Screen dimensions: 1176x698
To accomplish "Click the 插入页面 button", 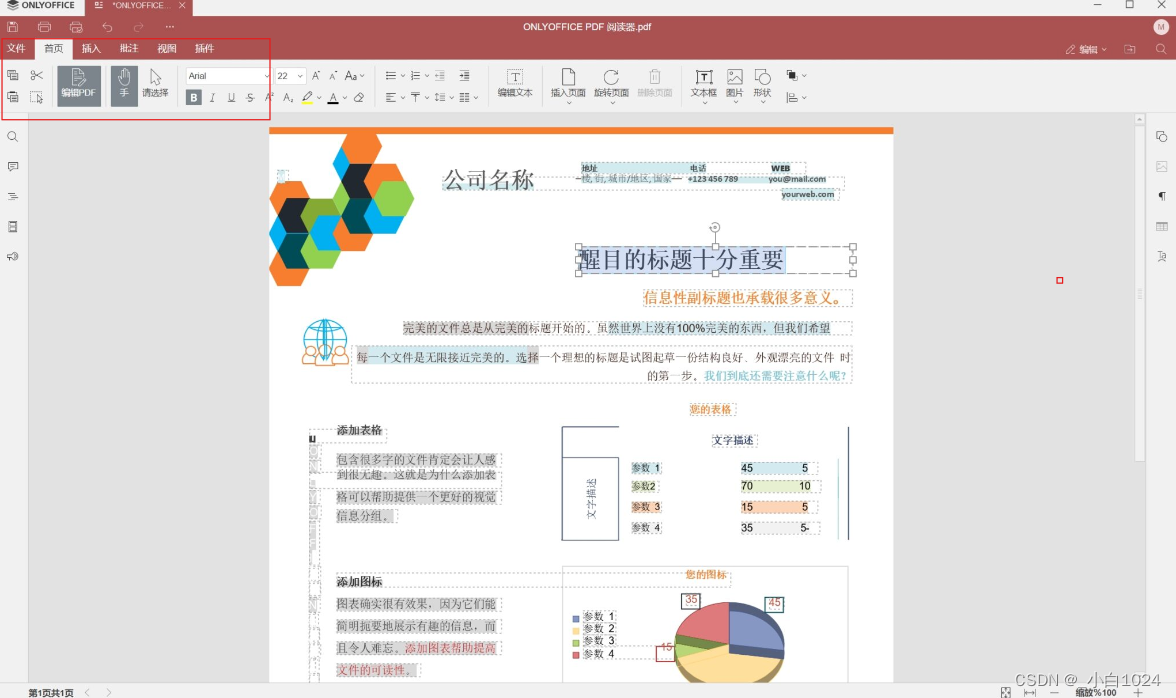I will [x=568, y=85].
